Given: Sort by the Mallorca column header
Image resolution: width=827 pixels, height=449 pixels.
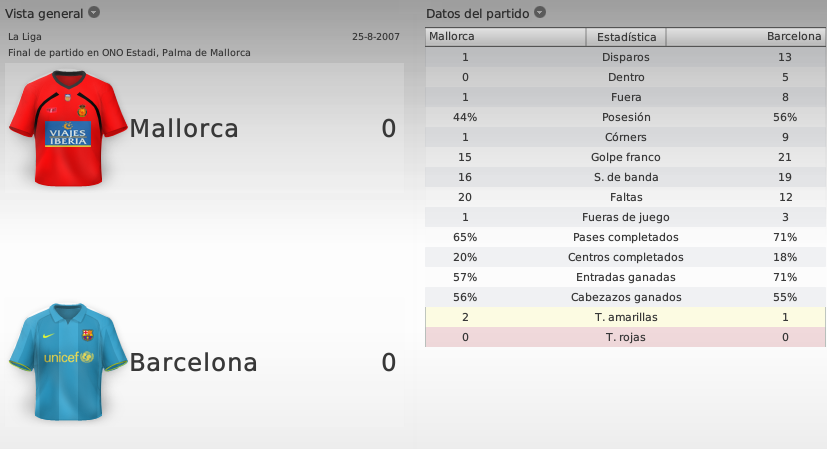Looking at the screenshot, I should 505,36.
